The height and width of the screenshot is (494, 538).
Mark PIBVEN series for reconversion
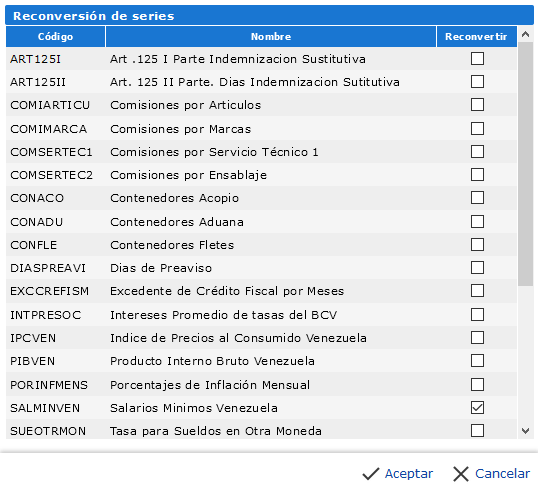[477, 361]
